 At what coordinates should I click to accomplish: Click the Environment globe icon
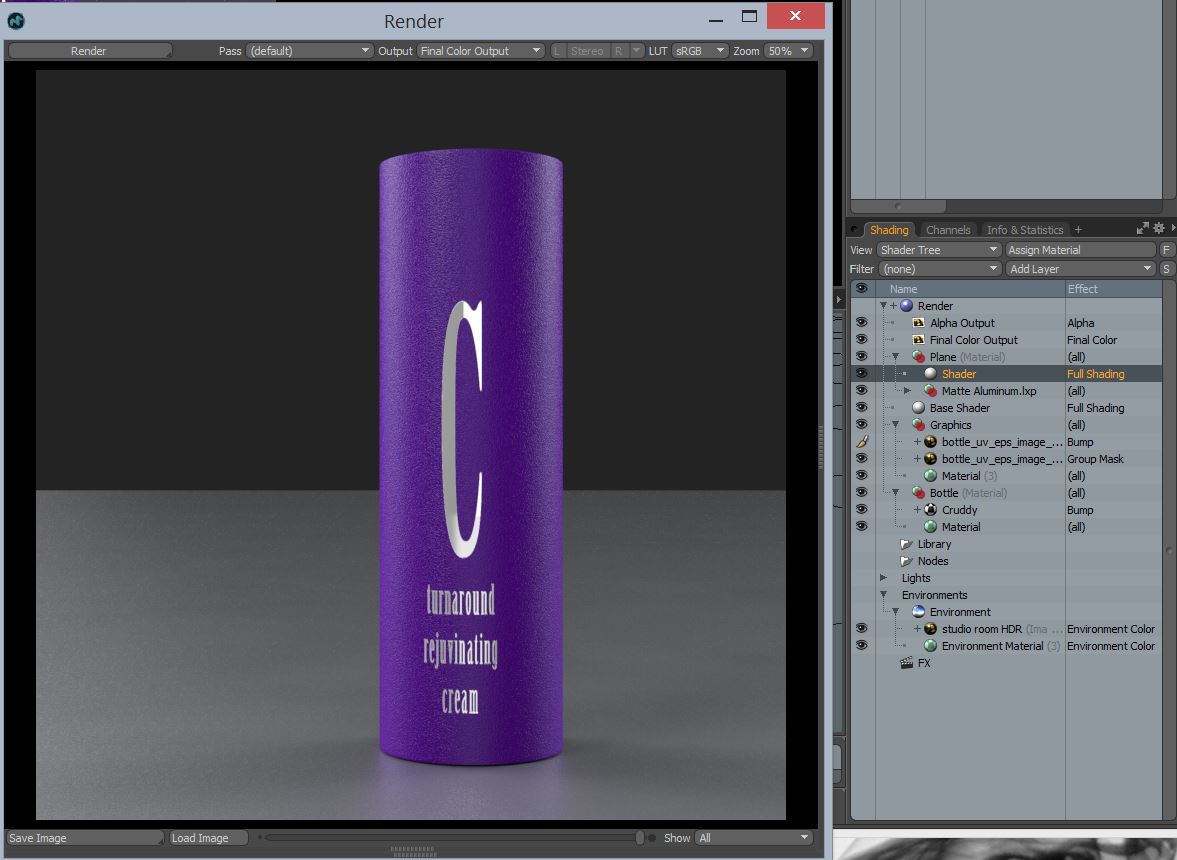click(918, 612)
